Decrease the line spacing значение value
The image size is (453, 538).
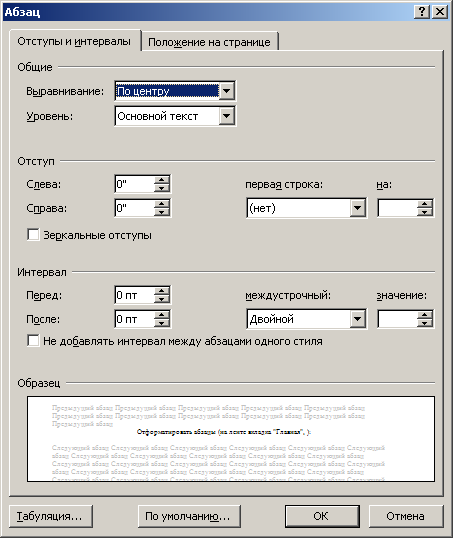coord(425,323)
